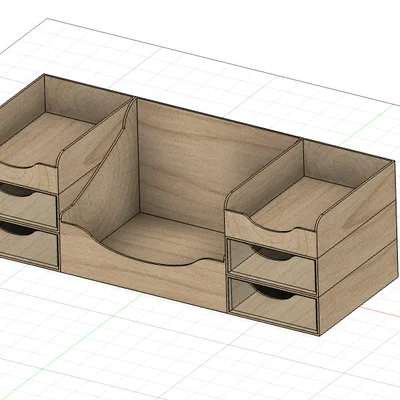Select the right outer side panel
This screenshot has height=400, width=400.
click(x=358, y=248)
